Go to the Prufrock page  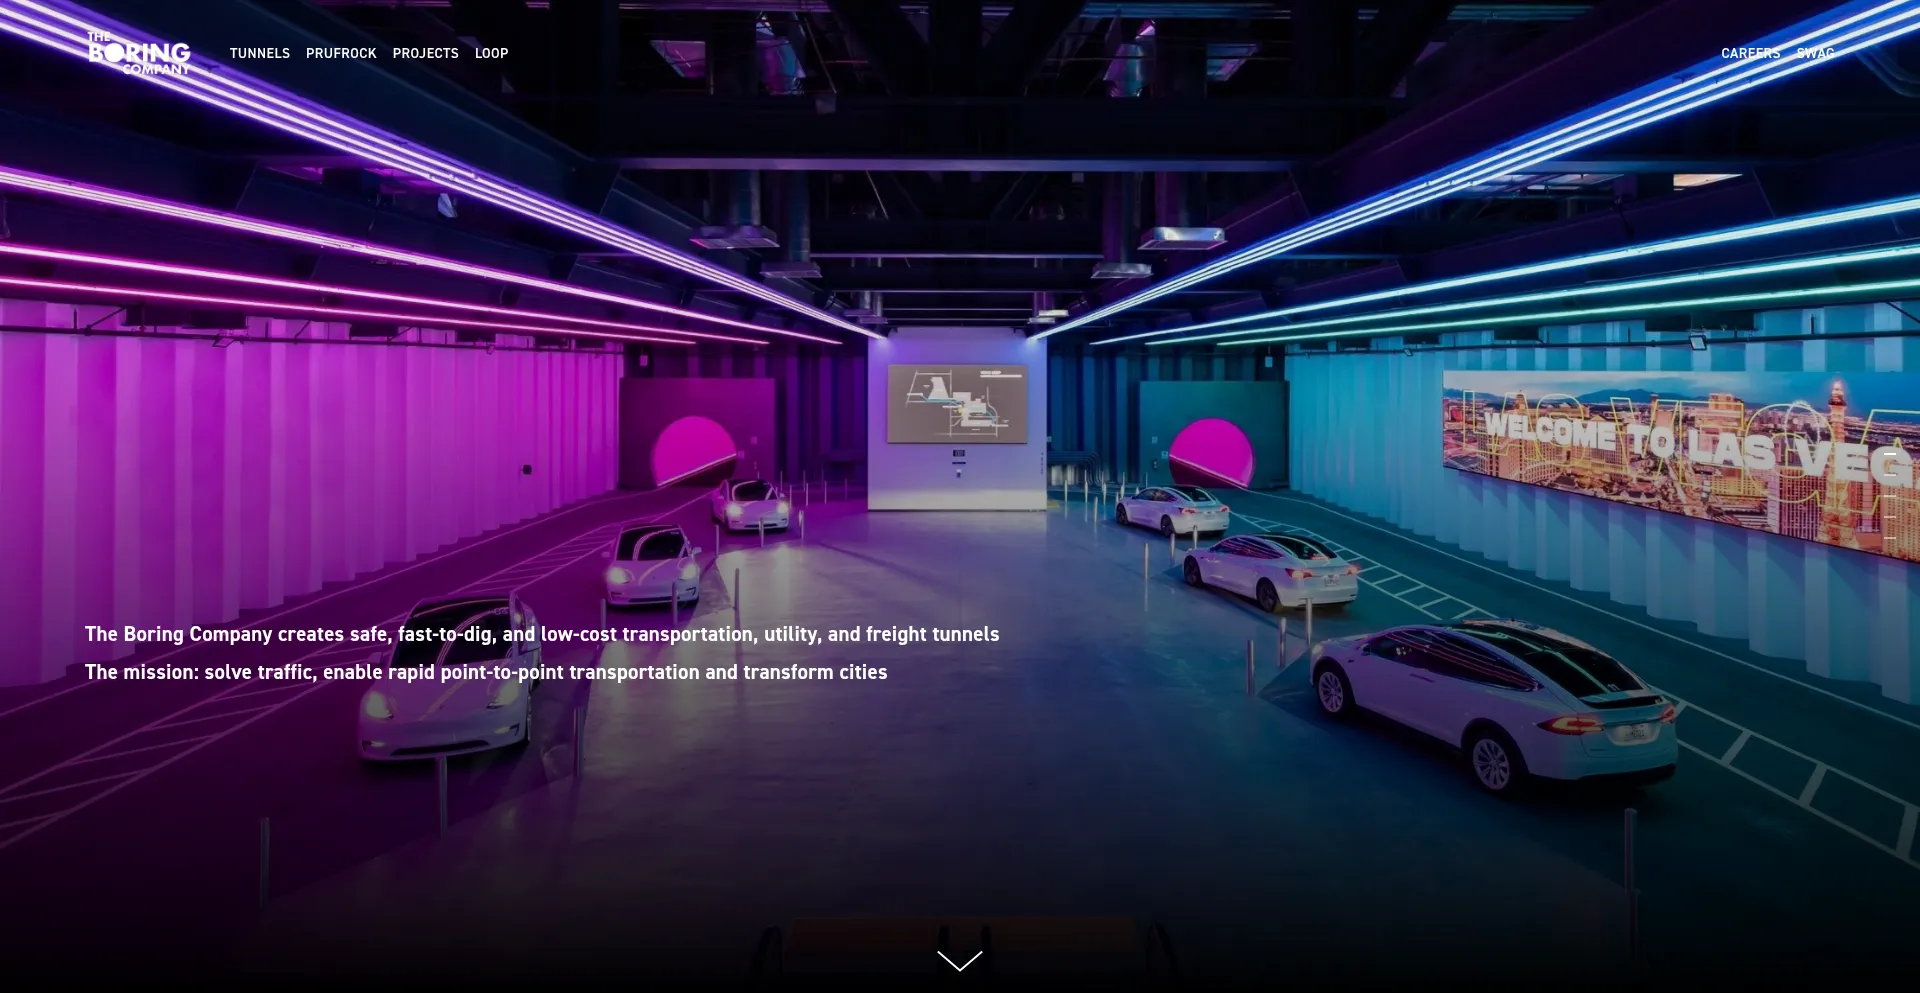[x=341, y=54]
